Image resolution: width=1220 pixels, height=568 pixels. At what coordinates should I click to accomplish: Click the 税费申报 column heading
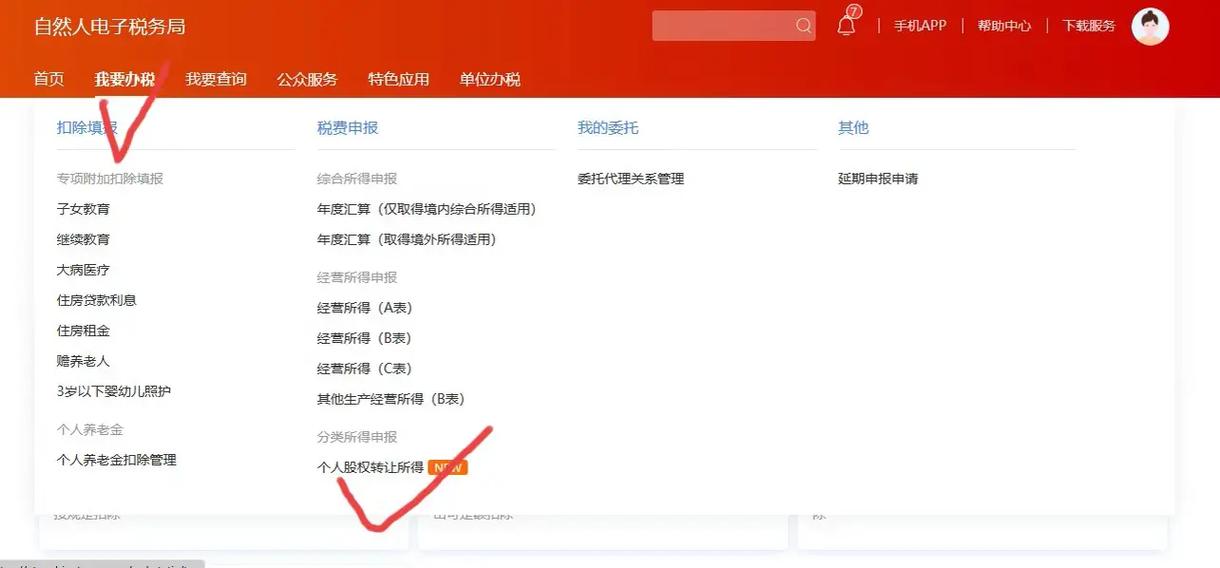coord(348,128)
